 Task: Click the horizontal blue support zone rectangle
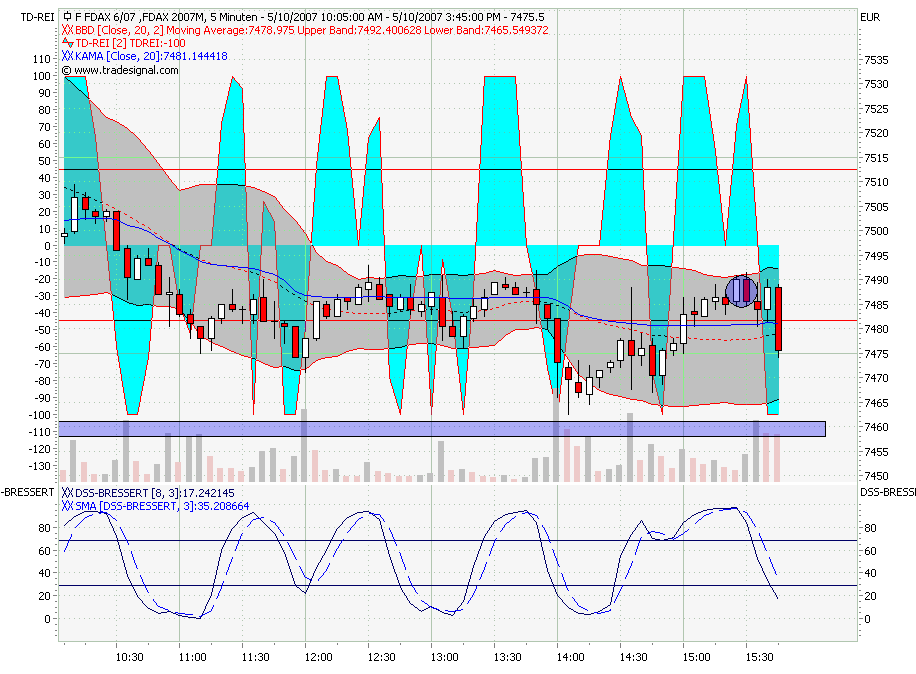(442, 429)
